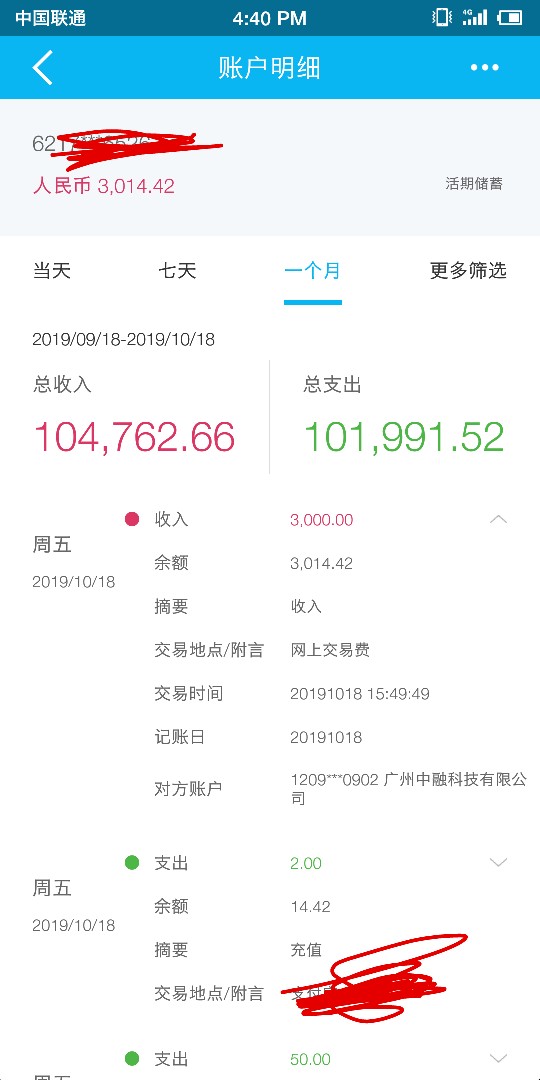Collapse the 3,000.00 income entry
Image resolution: width=540 pixels, height=1080 pixels.
pyautogui.click(x=498, y=519)
